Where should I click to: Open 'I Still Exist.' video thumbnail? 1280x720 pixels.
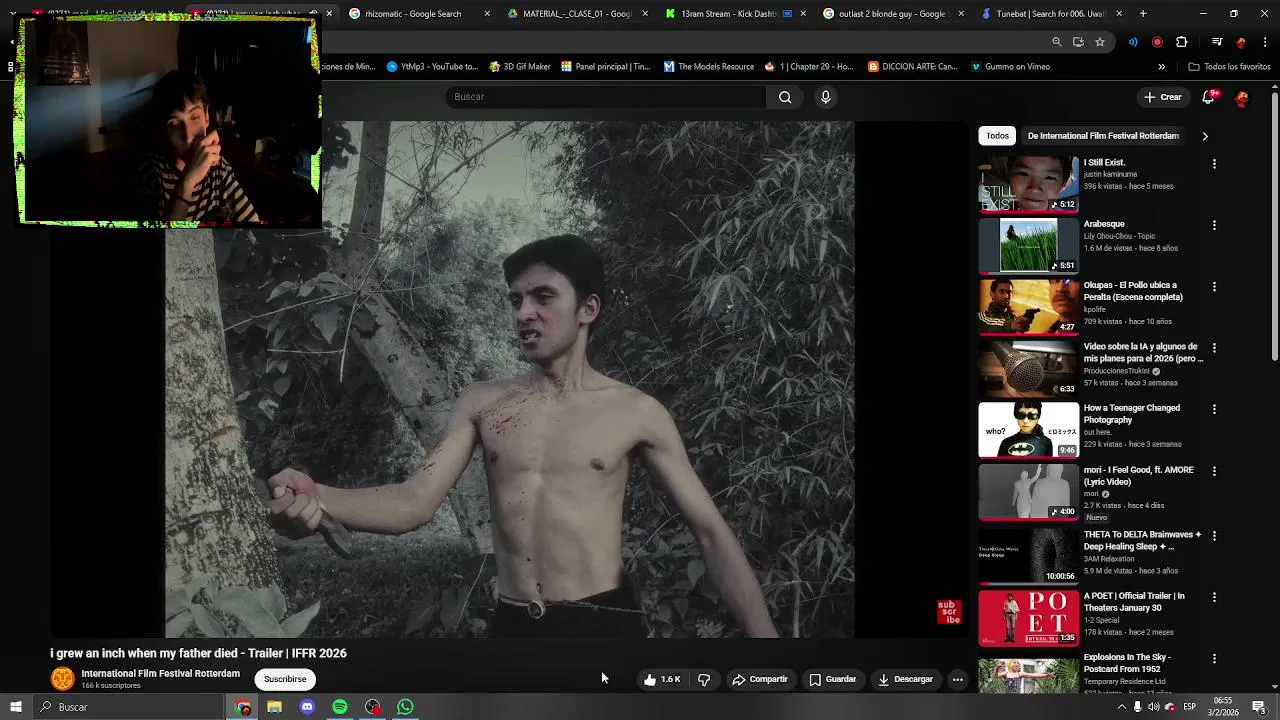(1028, 184)
